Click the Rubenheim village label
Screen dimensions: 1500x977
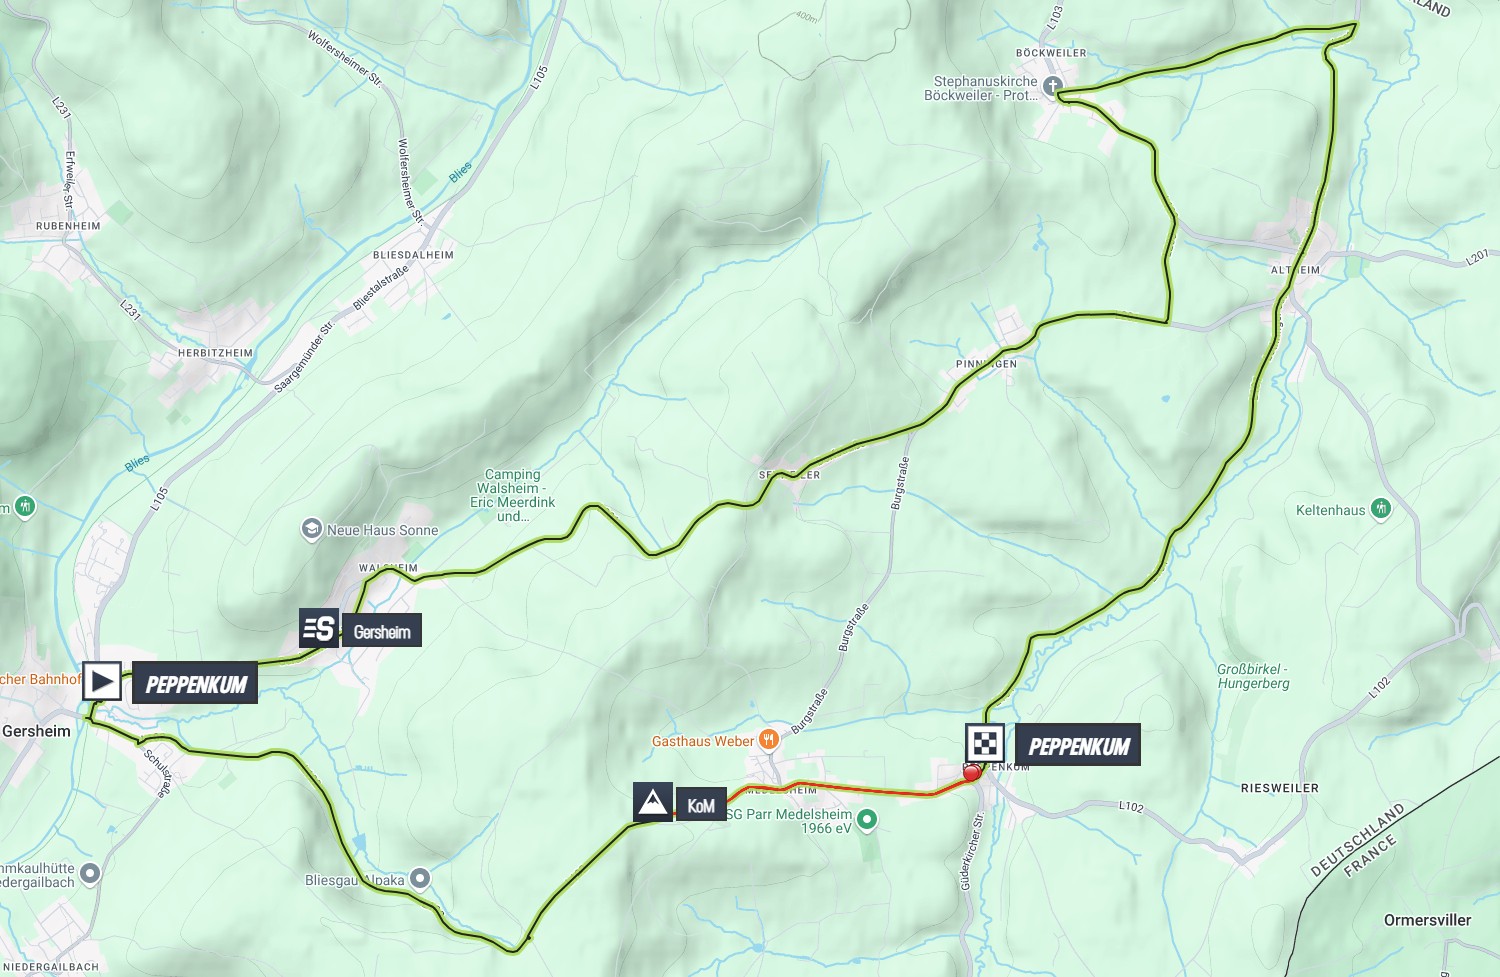pos(68,226)
